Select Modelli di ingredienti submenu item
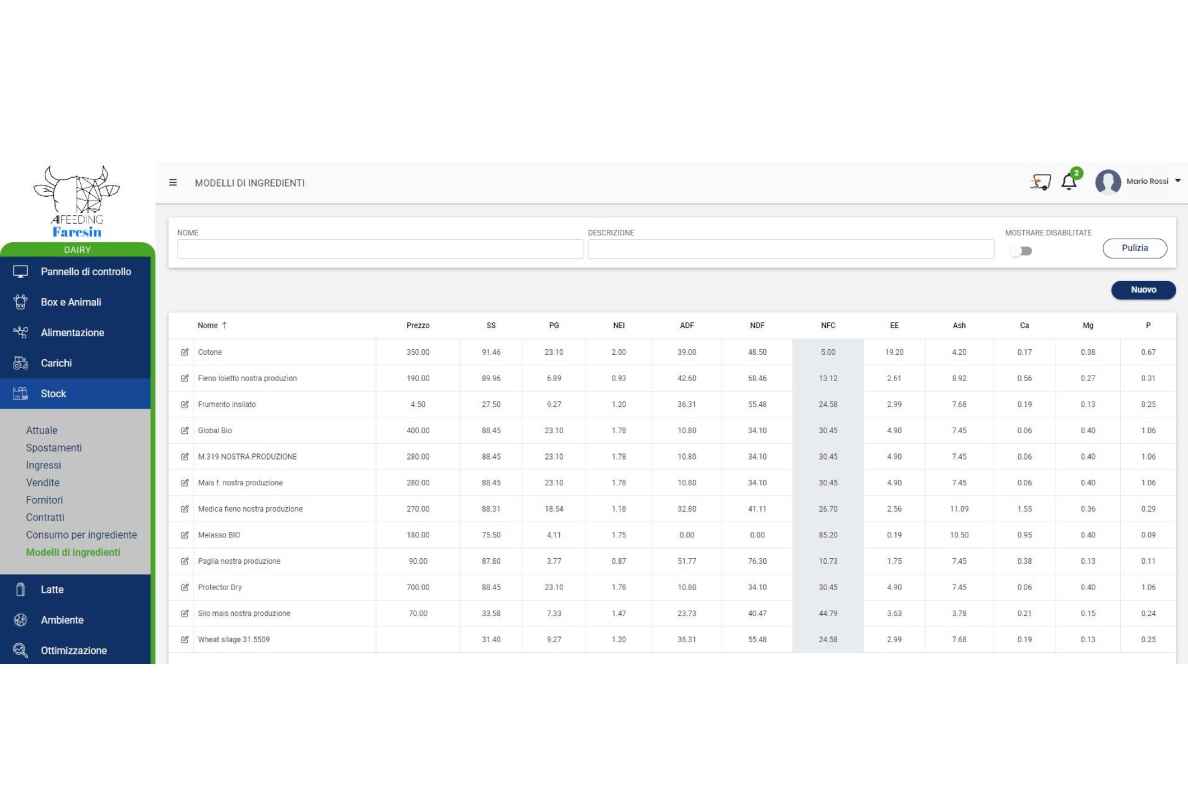 73,552
